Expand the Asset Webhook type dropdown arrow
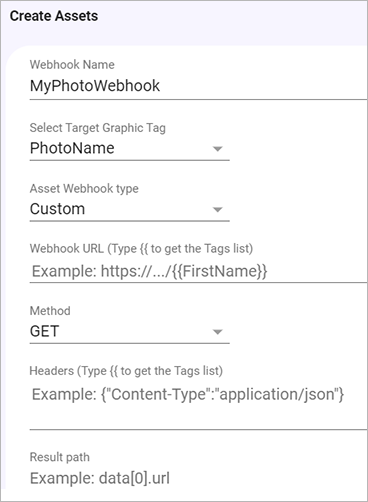This screenshot has width=368, height=502. [218, 210]
